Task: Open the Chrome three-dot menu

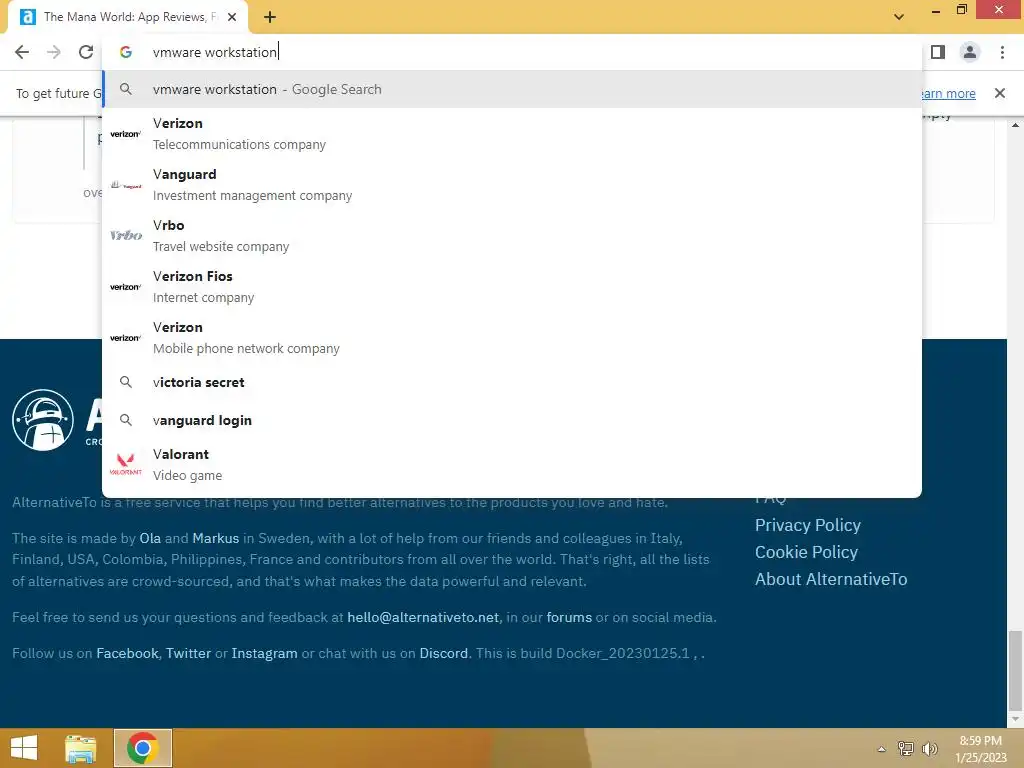Action: click(x=1002, y=52)
